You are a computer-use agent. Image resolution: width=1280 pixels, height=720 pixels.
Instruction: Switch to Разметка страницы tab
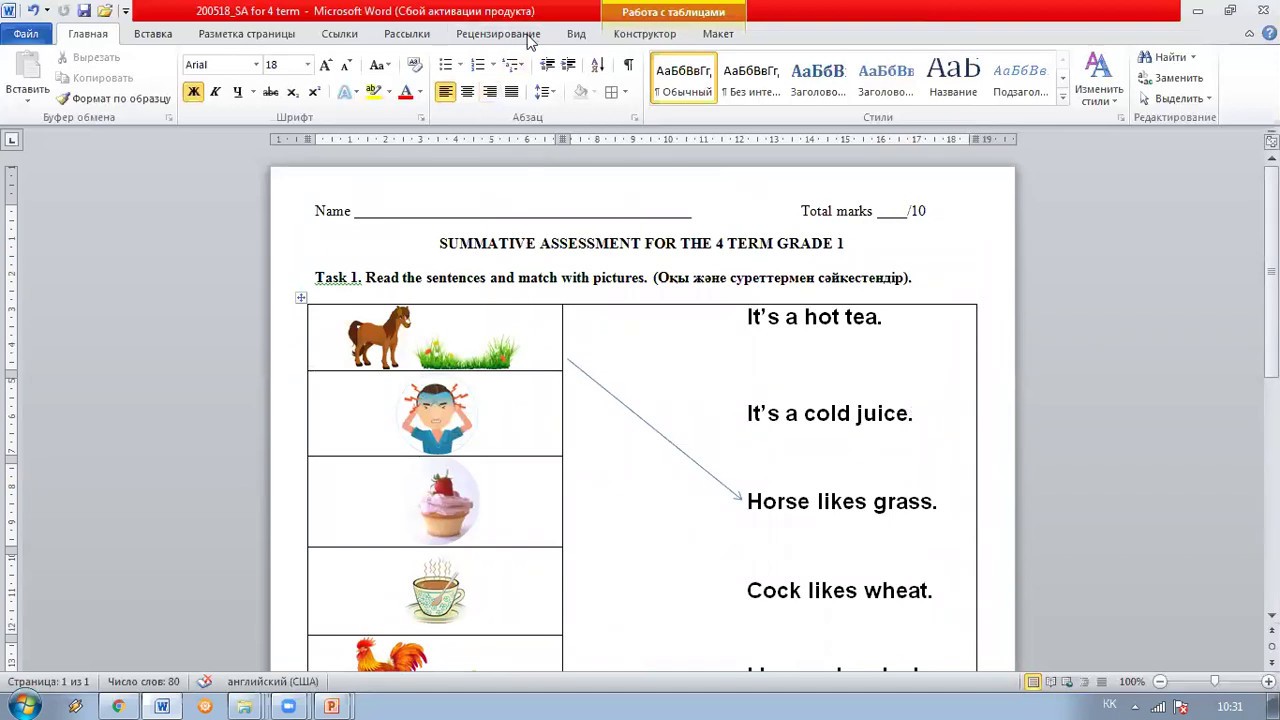(246, 34)
